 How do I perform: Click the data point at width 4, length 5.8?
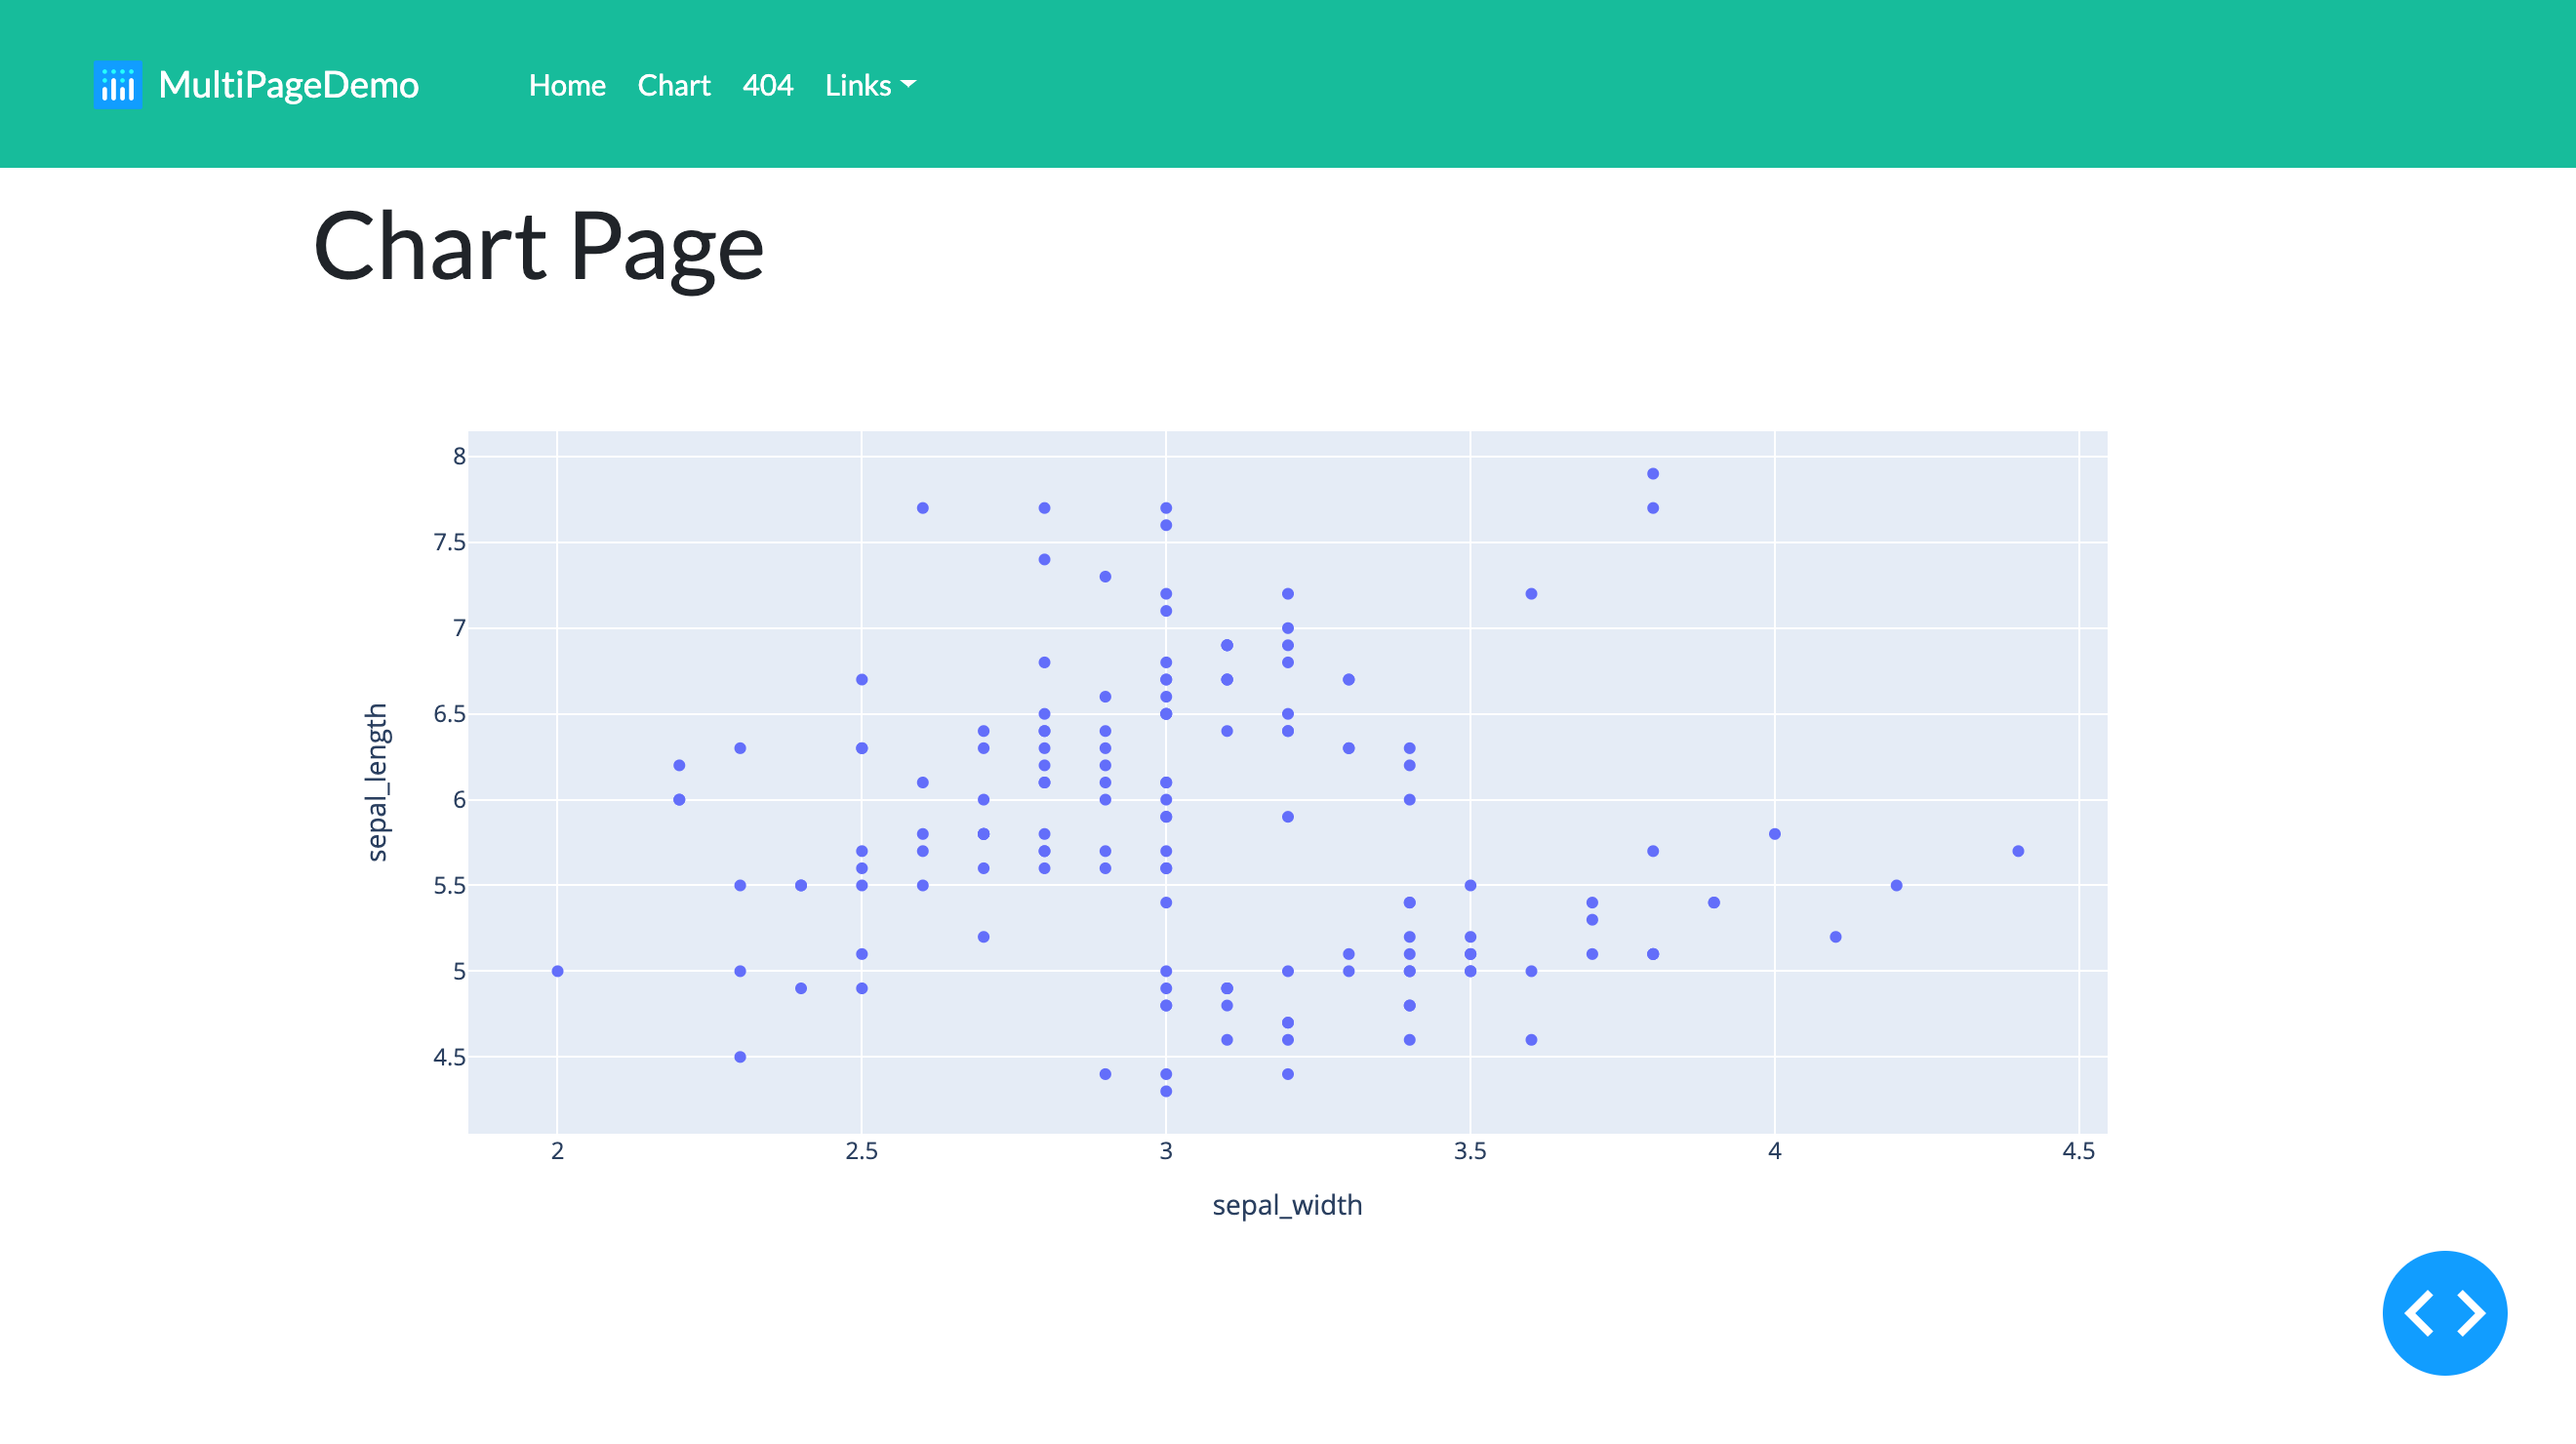pyautogui.click(x=1774, y=834)
